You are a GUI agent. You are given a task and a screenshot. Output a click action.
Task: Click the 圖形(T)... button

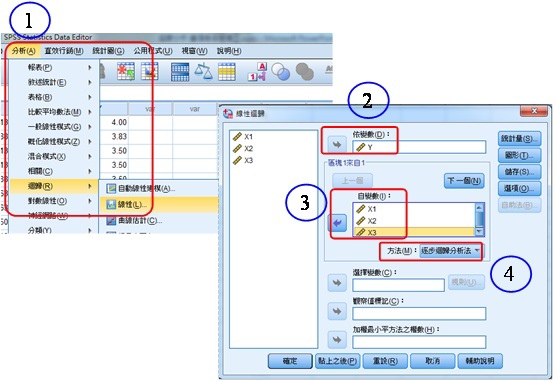(x=519, y=155)
